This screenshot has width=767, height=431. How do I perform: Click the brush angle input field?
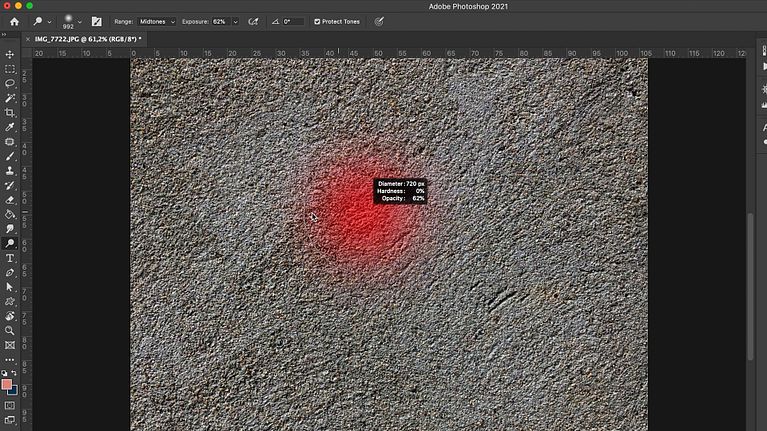[x=293, y=21]
